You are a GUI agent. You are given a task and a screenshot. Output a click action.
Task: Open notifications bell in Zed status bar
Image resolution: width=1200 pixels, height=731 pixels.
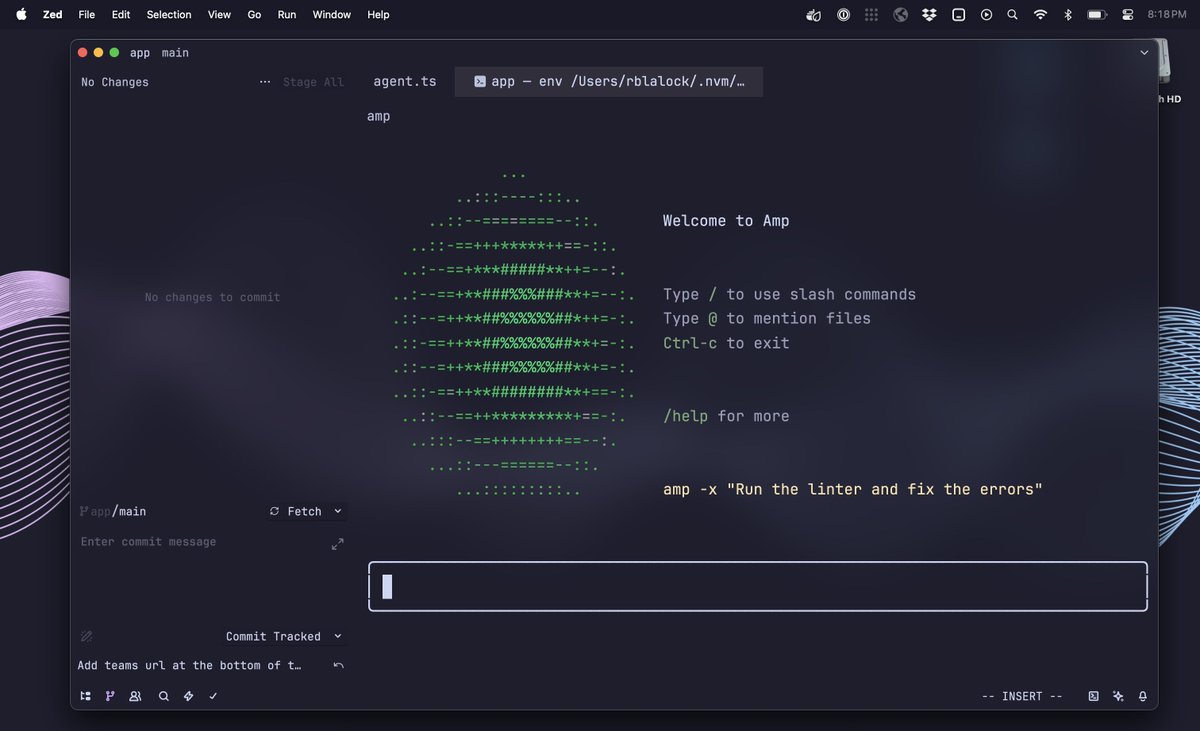1142,696
